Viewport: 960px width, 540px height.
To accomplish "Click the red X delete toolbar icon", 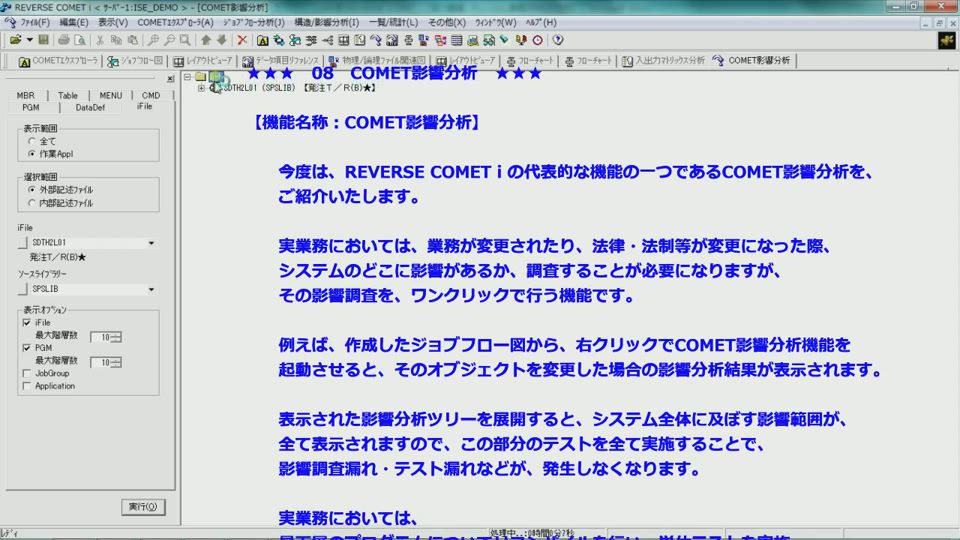I will coord(242,40).
